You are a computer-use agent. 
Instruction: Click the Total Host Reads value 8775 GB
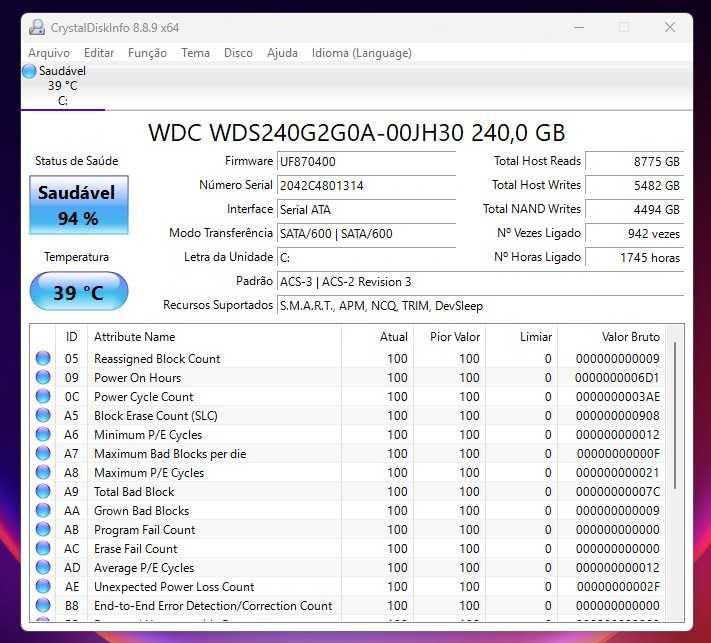635,161
